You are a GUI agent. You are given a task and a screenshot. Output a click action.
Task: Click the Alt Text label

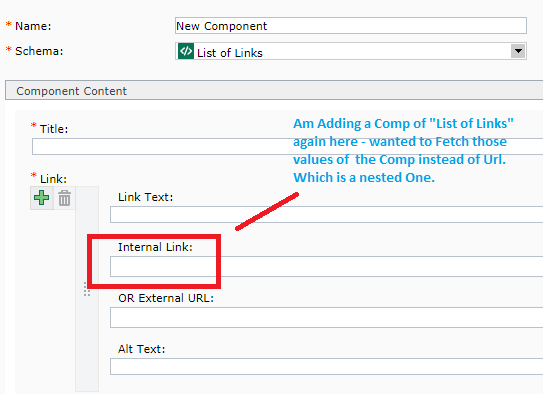(141, 349)
